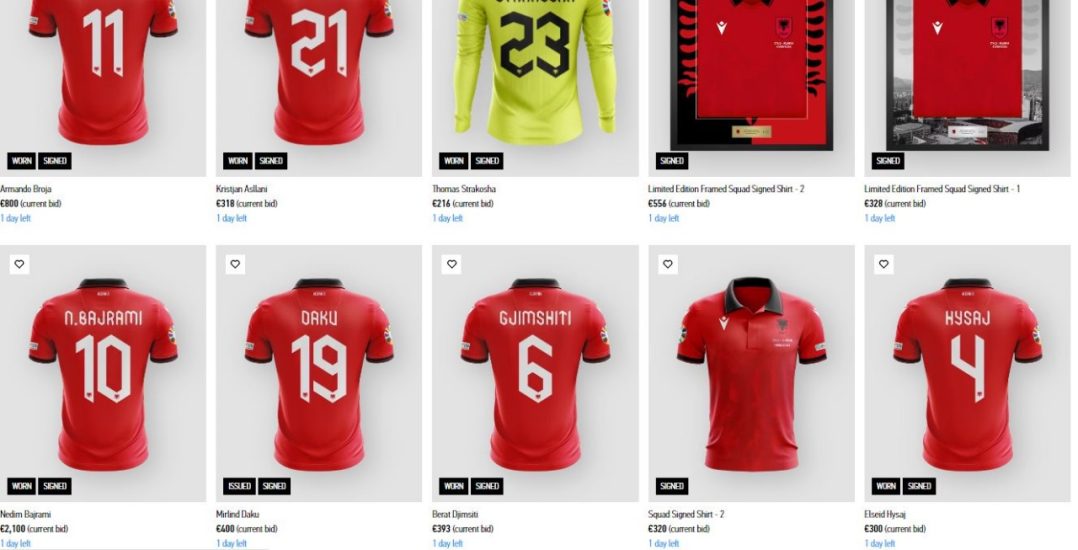Add Gjimshiti 6 shirt to favorites
This screenshot has width=1078, height=550.
[x=452, y=264]
